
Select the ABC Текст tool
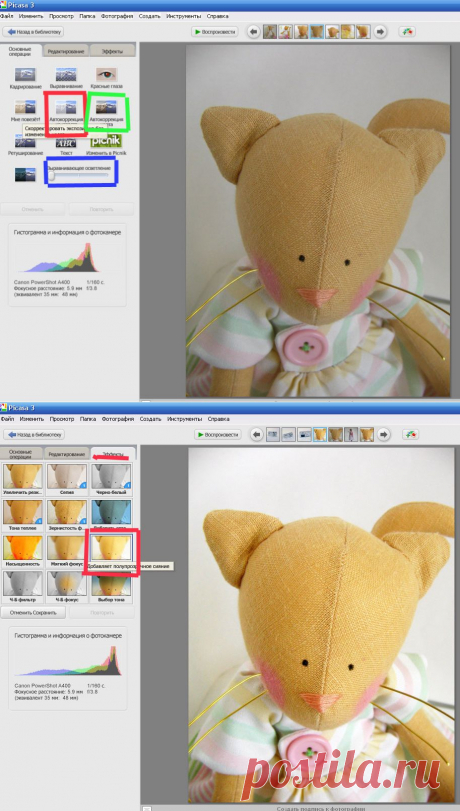66,143
